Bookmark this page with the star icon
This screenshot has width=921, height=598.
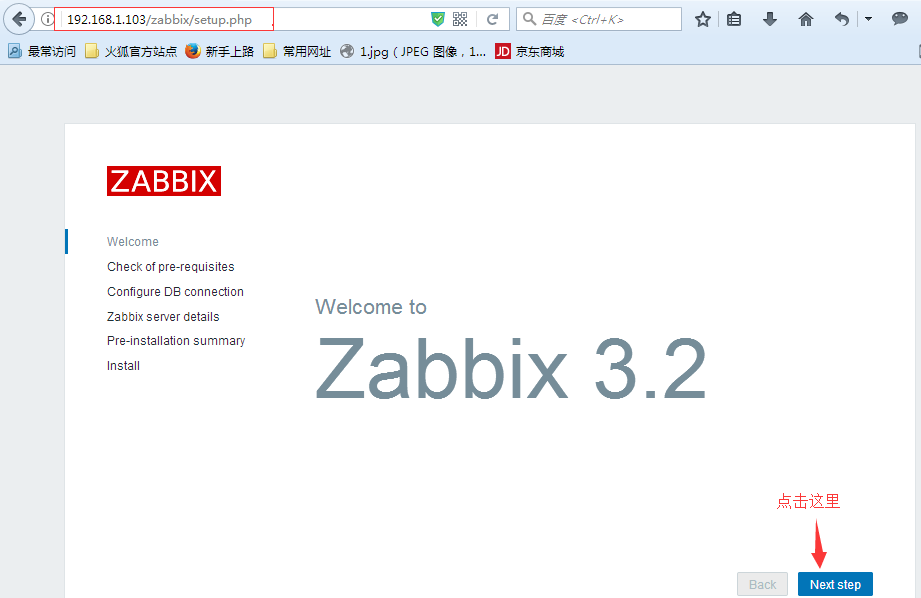point(703,19)
